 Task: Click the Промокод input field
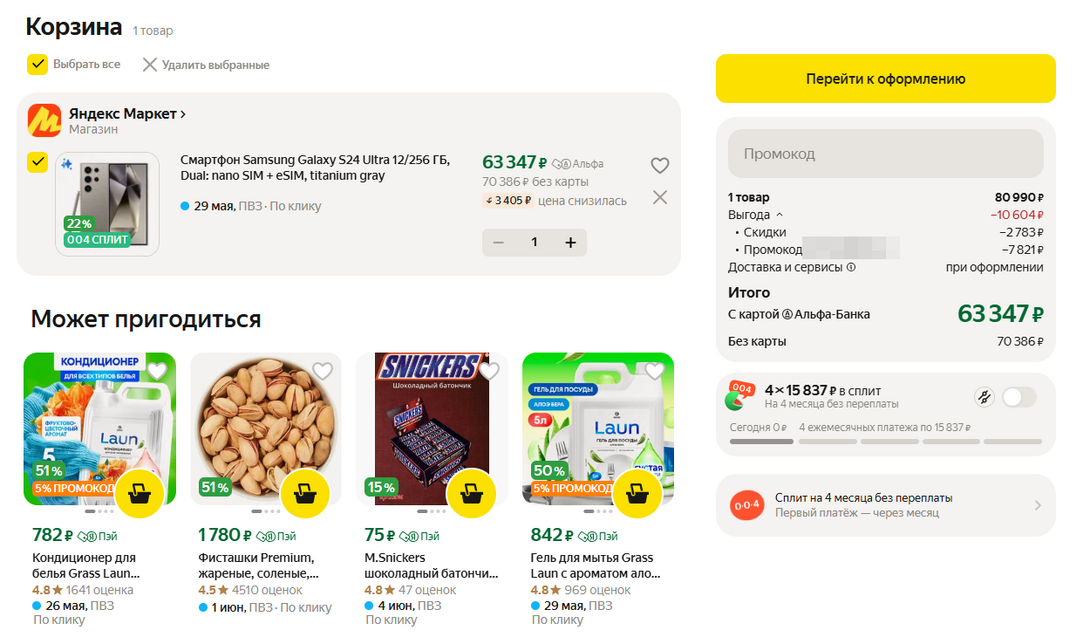[x=885, y=154]
